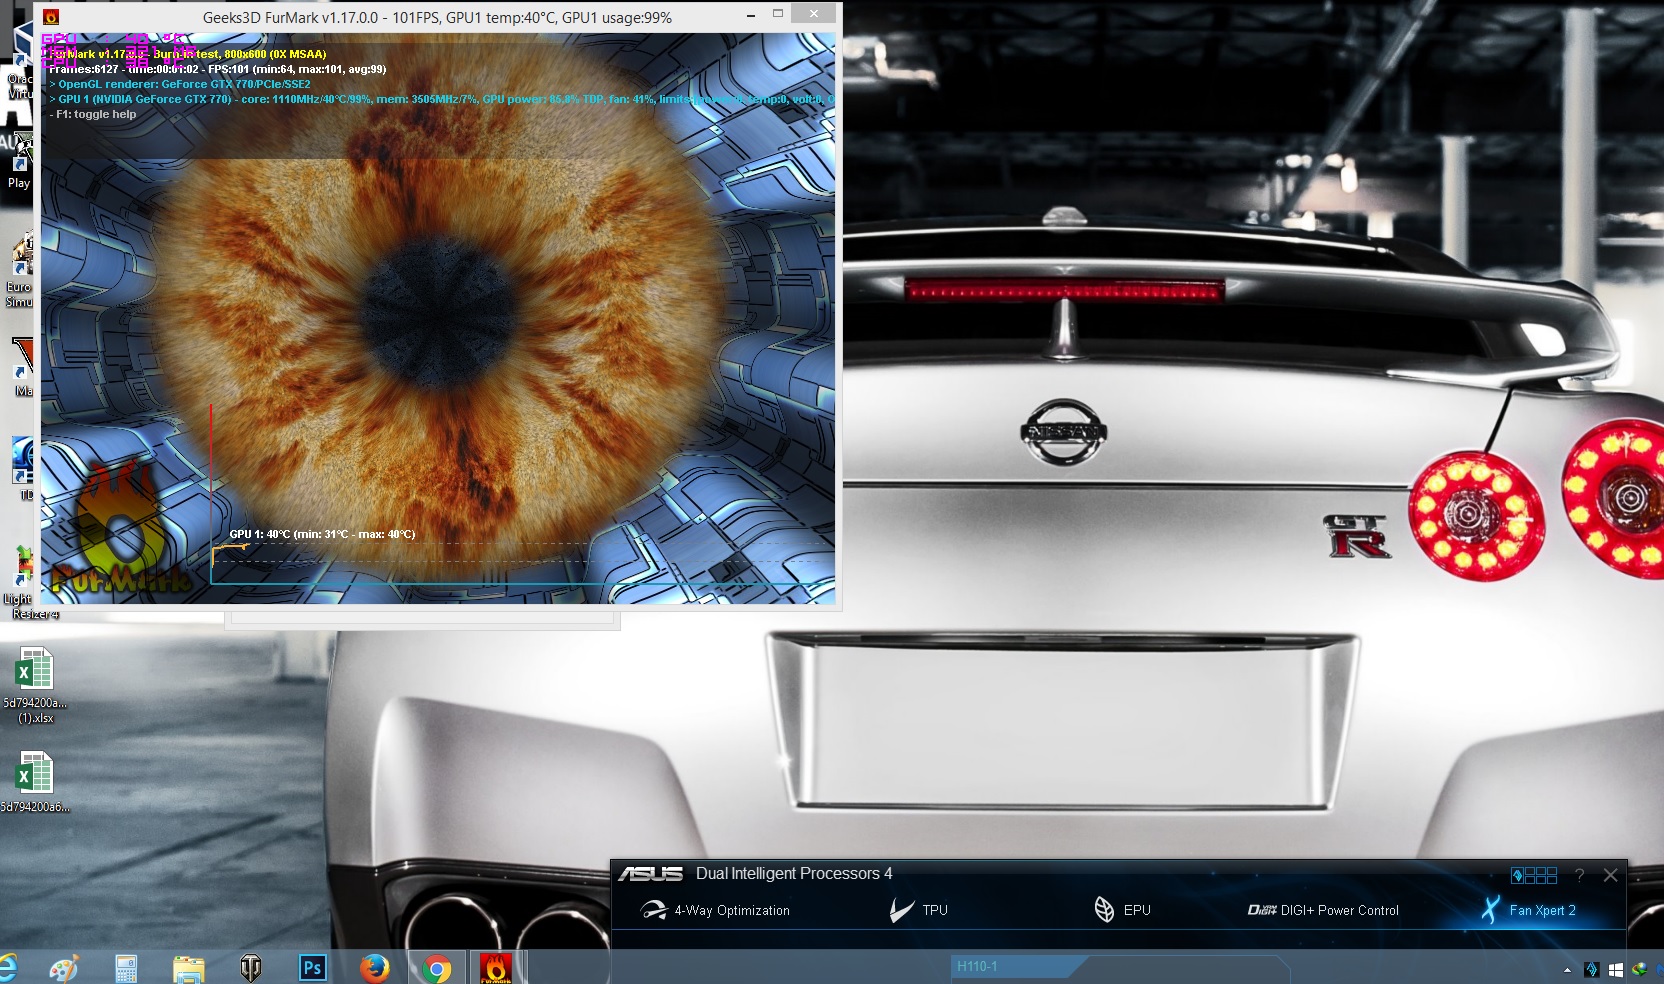Open the DIGI+ Power Control tab
1664x984 pixels.
pos(1323,910)
